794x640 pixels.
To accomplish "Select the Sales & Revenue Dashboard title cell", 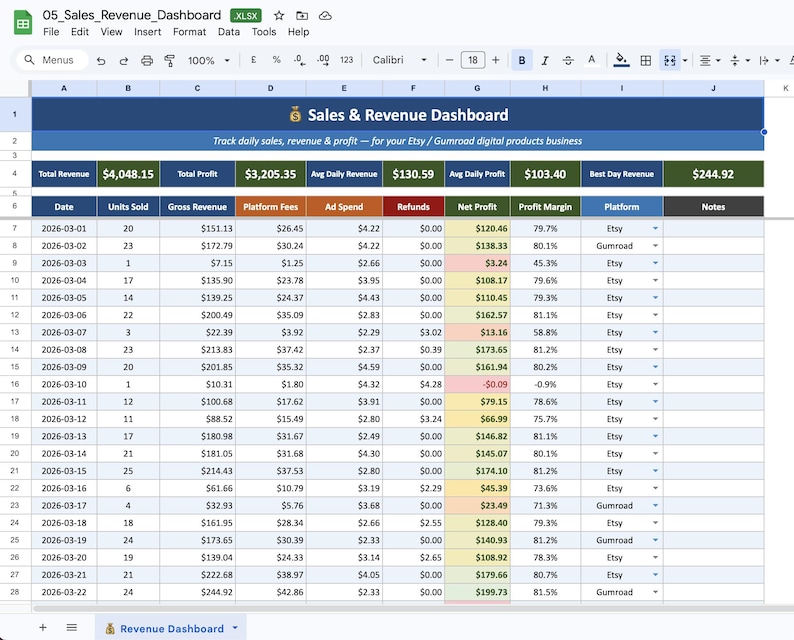I will tap(398, 114).
